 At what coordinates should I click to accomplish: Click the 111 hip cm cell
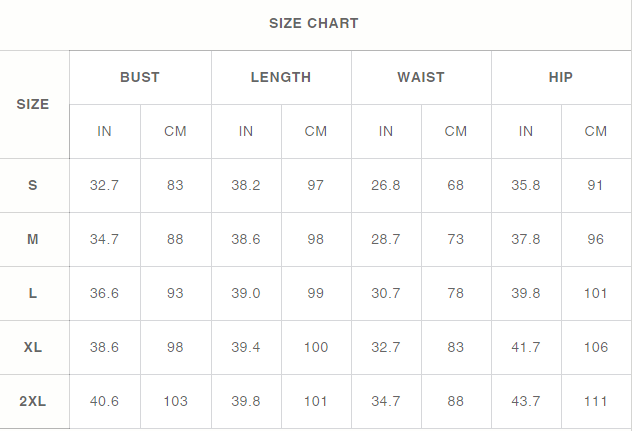(596, 401)
